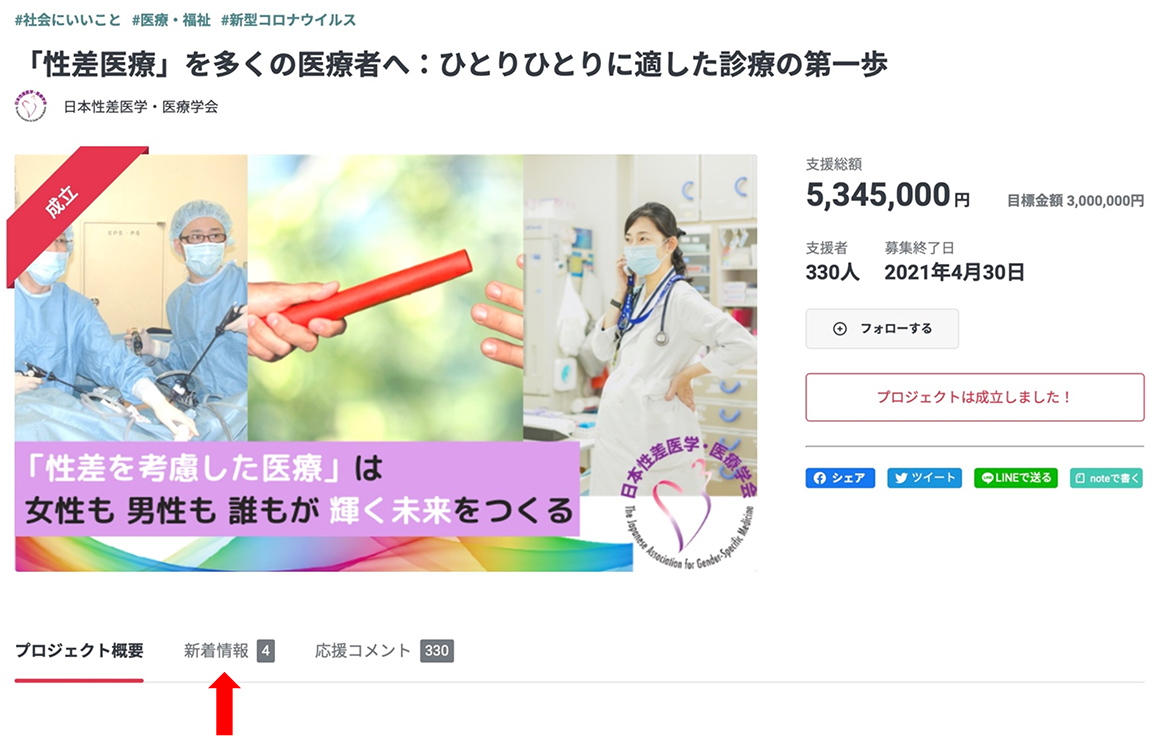Open the プロジェクト概要 tab
The height and width of the screenshot is (740, 1160).
(x=79, y=650)
